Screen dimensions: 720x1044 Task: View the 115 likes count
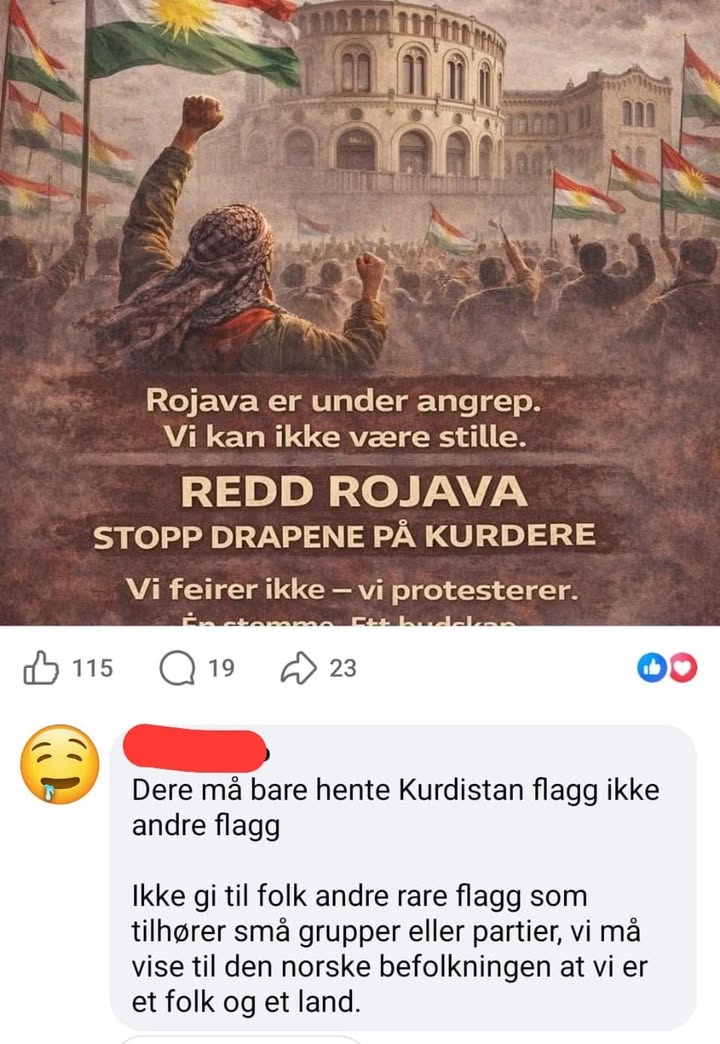pyautogui.click(x=93, y=668)
